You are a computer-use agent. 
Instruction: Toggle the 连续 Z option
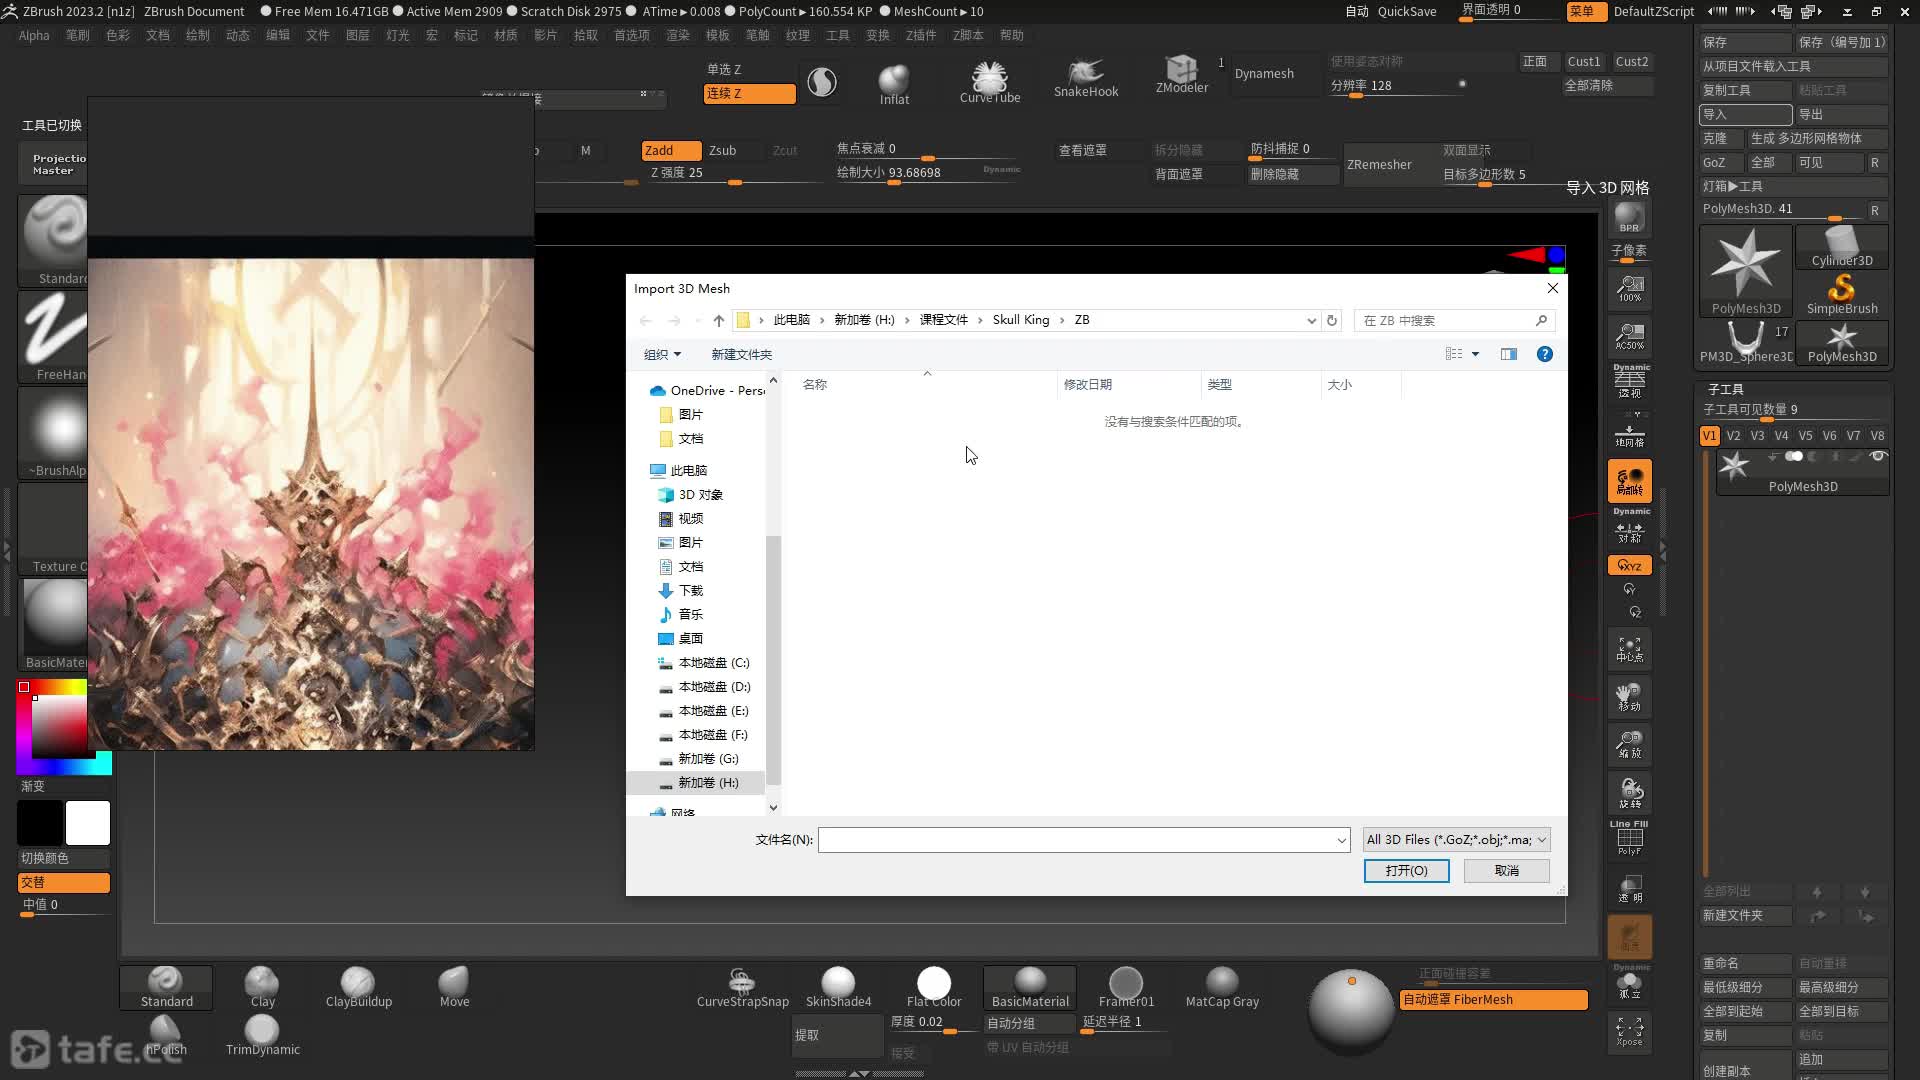pyautogui.click(x=749, y=93)
